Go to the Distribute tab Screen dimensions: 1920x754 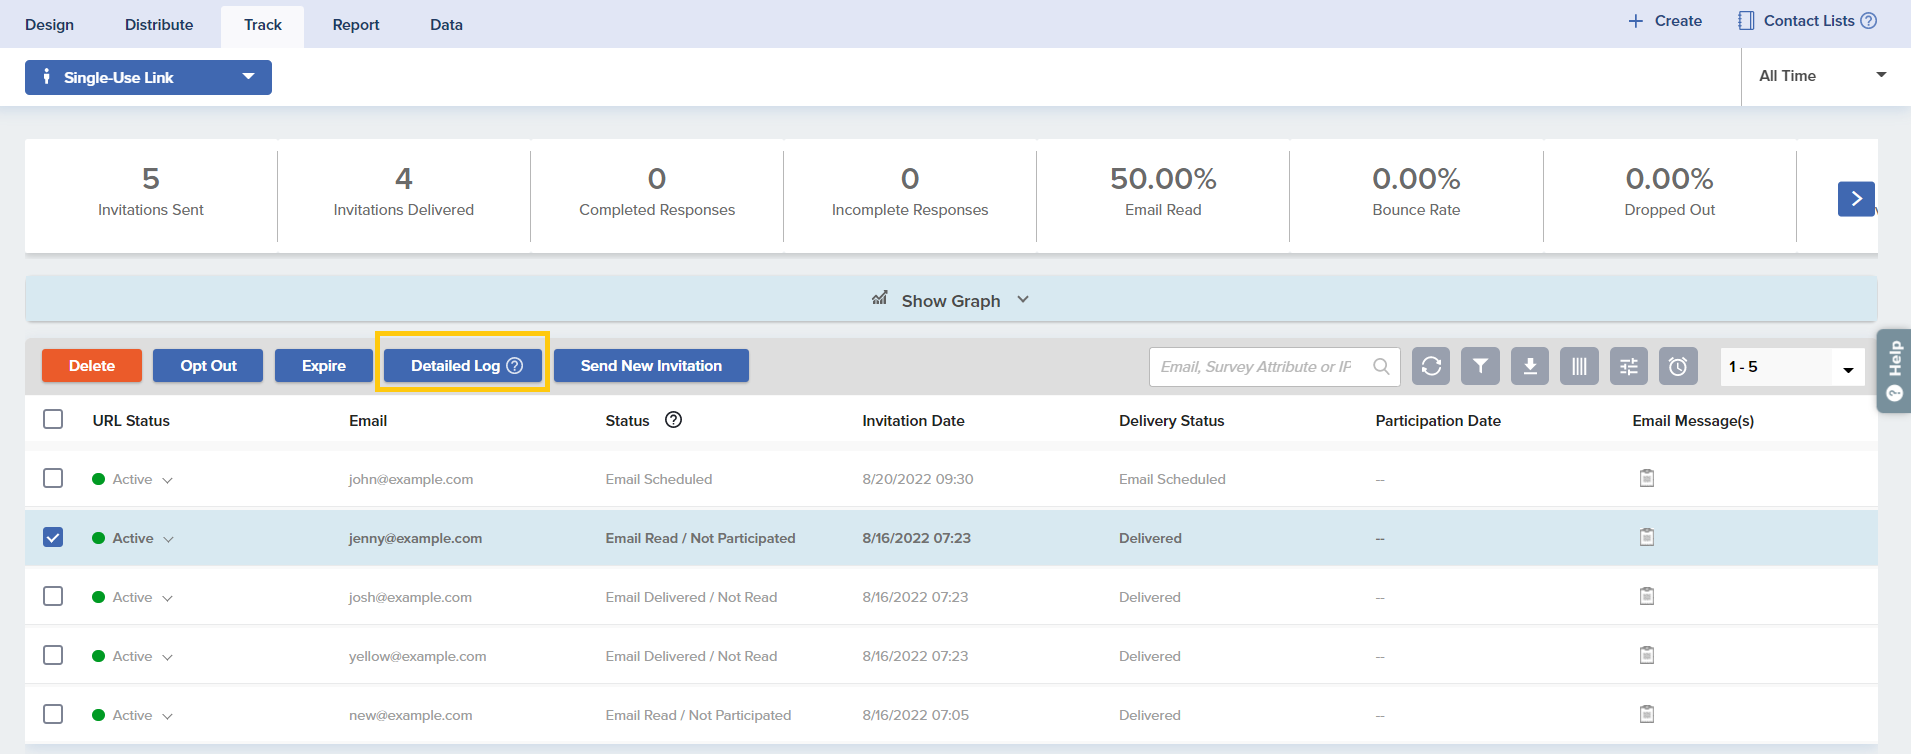[x=159, y=25]
